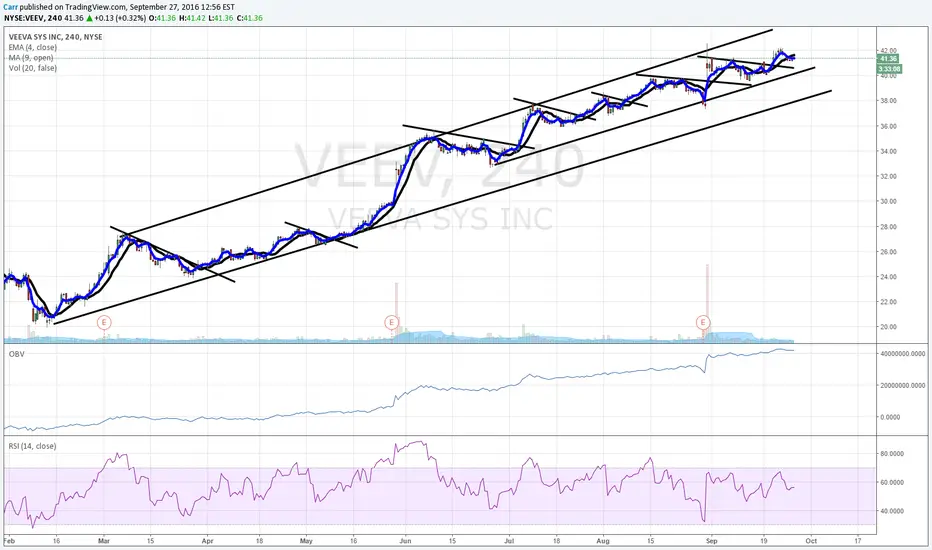Viewport: 932px width, 550px height.
Task: Click the Sep label on the time axis
Action: tap(711, 541)
